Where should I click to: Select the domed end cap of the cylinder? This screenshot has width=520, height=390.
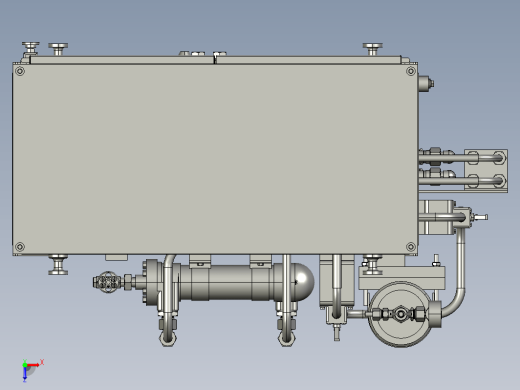[304, 282]
